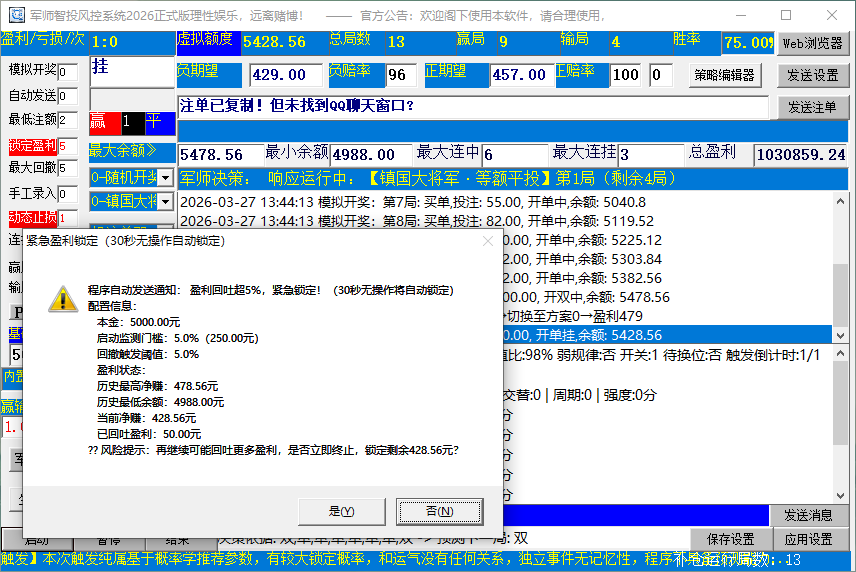Viewport: 856px width, 572px height.
Task: Click the app icon in the title bar
Action: (x=17, y=16)
